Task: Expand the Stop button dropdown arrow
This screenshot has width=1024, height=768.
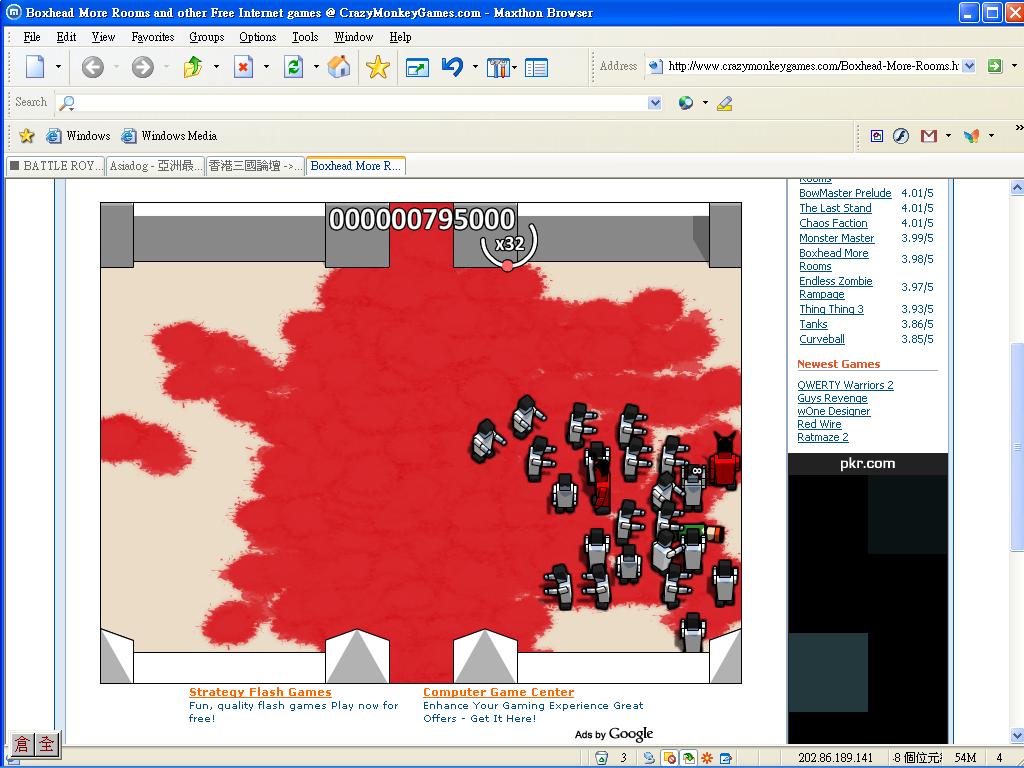Action: (x=266, y=67)
